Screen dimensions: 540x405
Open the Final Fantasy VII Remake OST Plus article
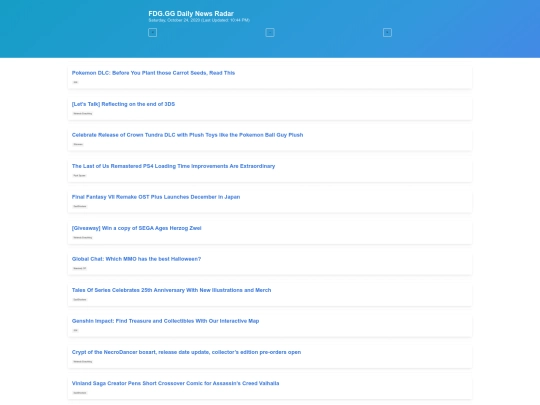coord(156,197)
